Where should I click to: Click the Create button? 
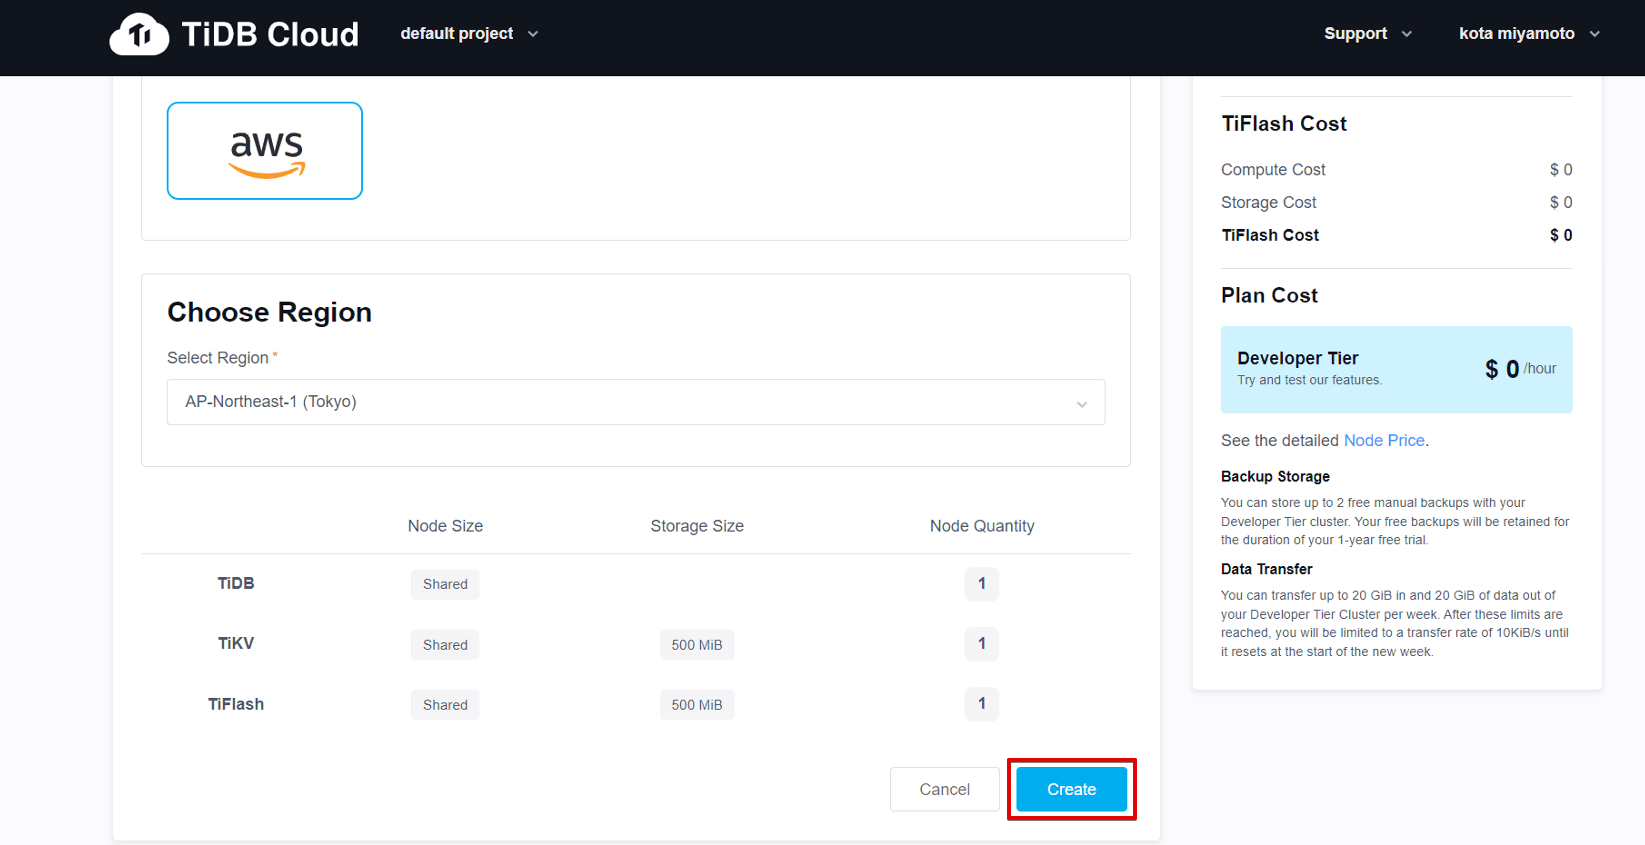coord(1071,789)
